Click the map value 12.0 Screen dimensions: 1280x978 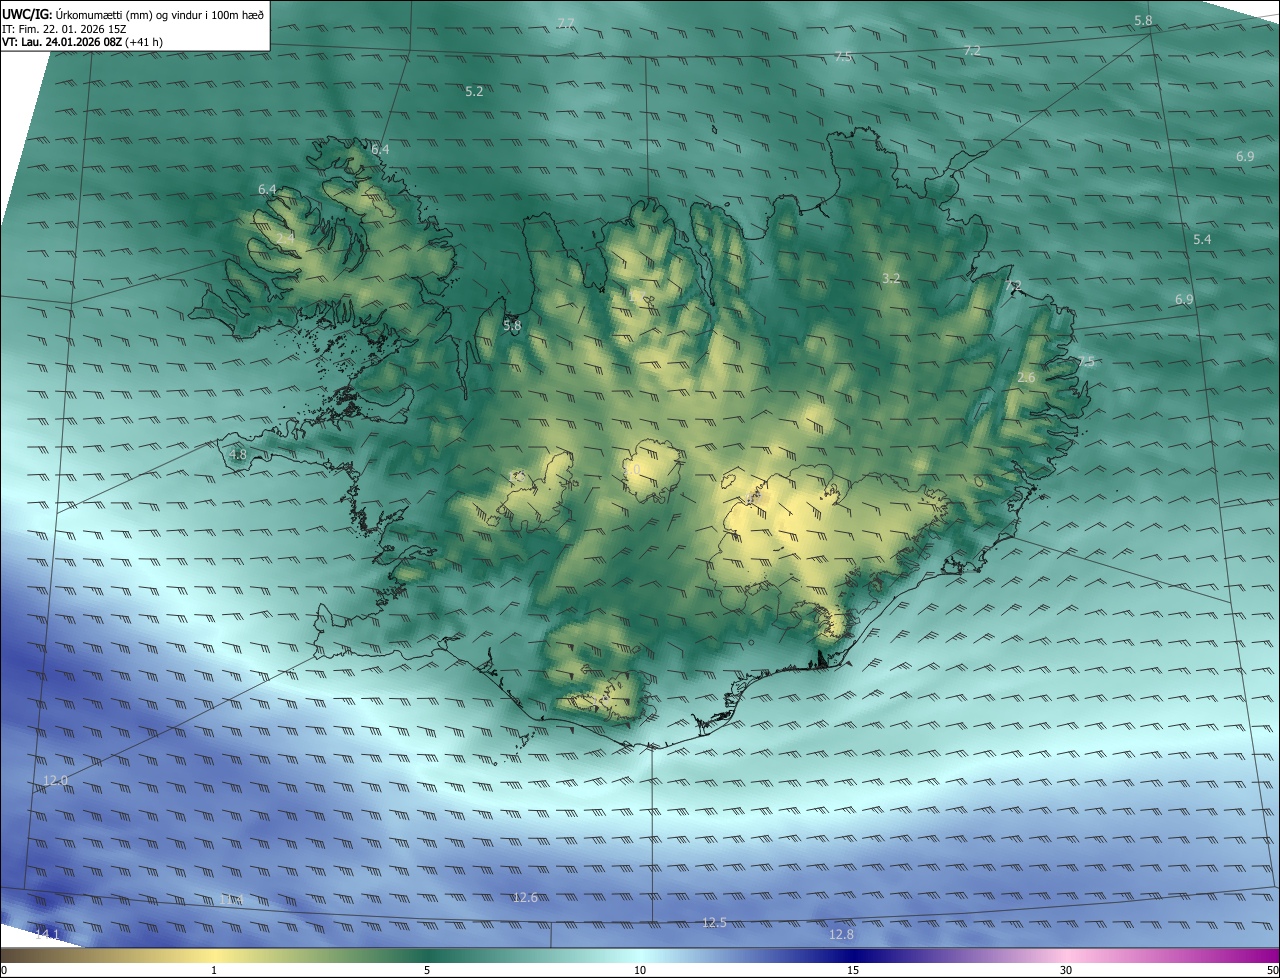(56, 780)
